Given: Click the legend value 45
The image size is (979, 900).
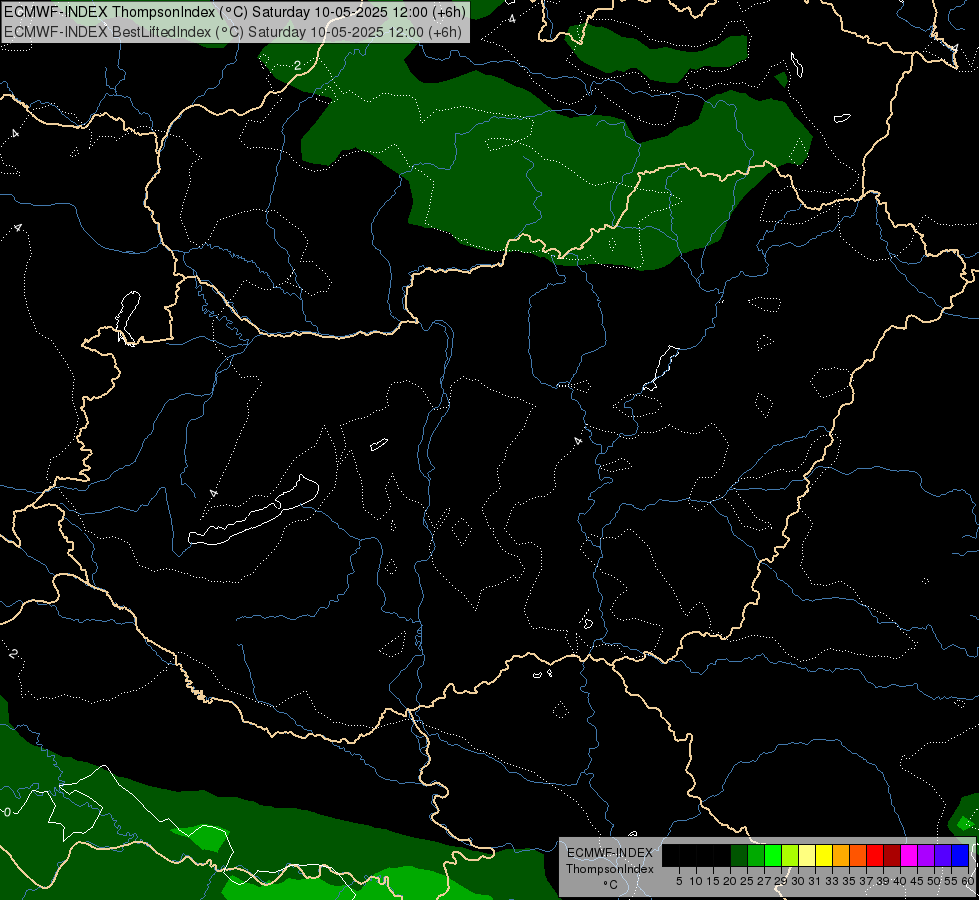Looking at the screenshot, I should click(x=918, y=881).
